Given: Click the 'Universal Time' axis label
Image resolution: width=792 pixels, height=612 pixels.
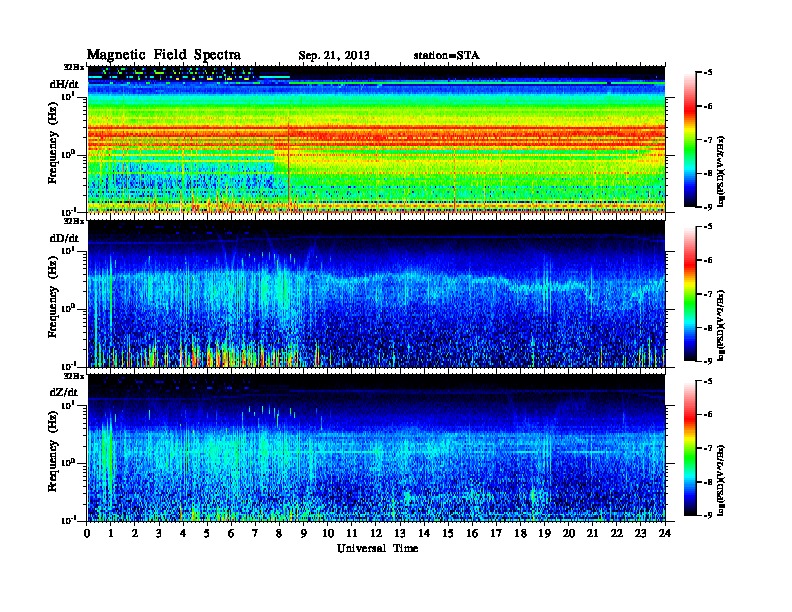Looking at the screenshot, I should pos(378,548).
